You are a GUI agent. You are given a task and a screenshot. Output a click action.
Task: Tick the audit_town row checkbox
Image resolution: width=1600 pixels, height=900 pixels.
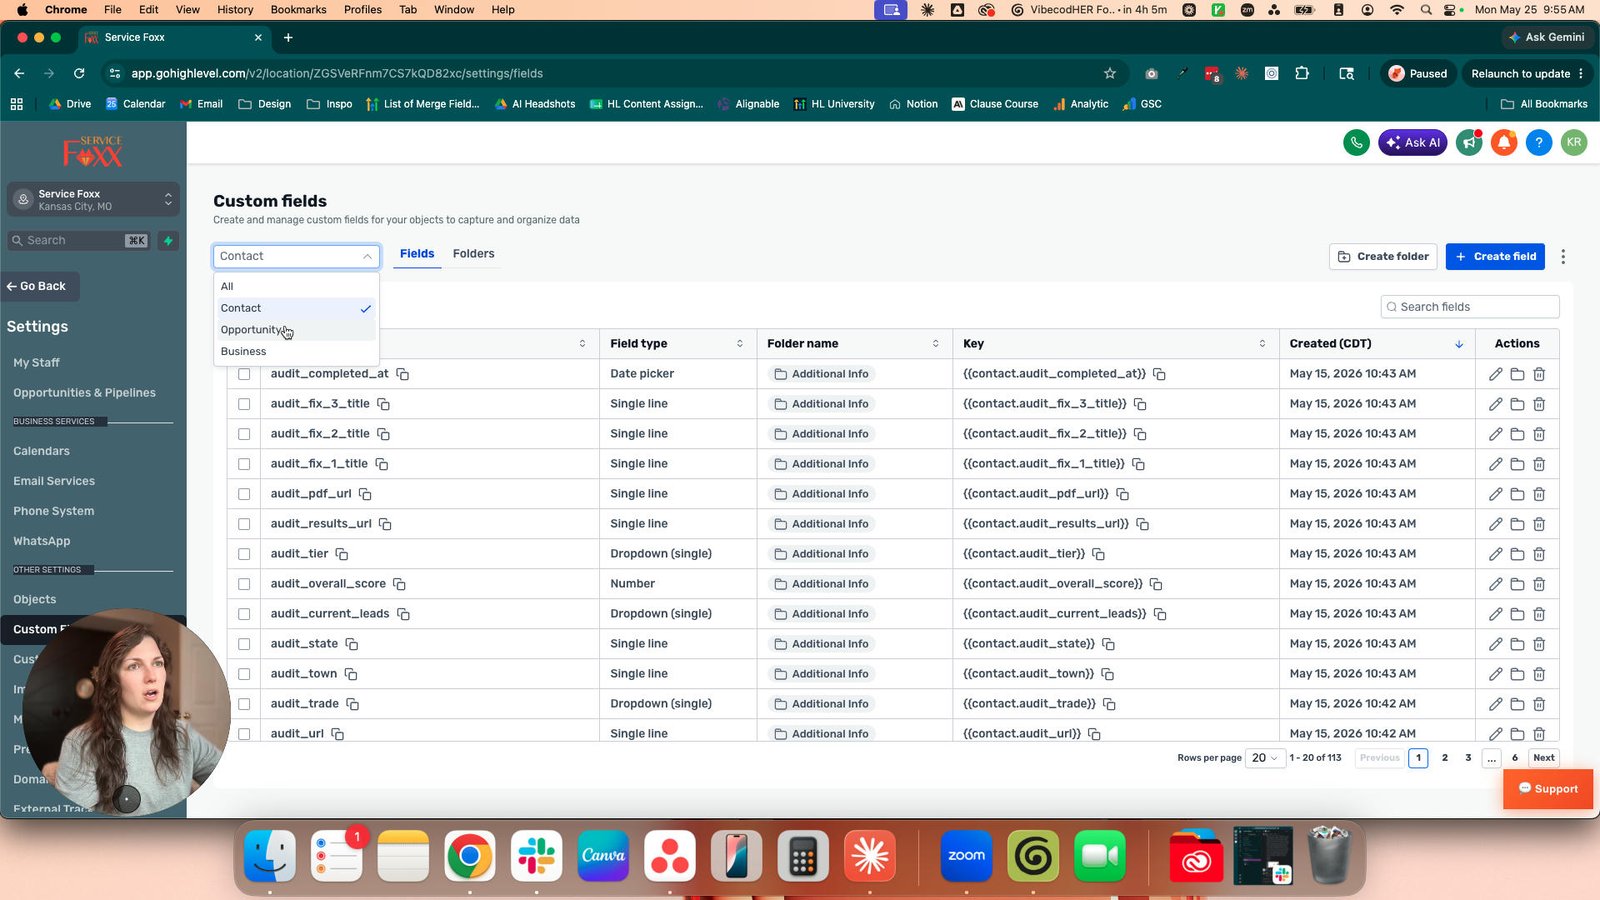tap(244, 674)
